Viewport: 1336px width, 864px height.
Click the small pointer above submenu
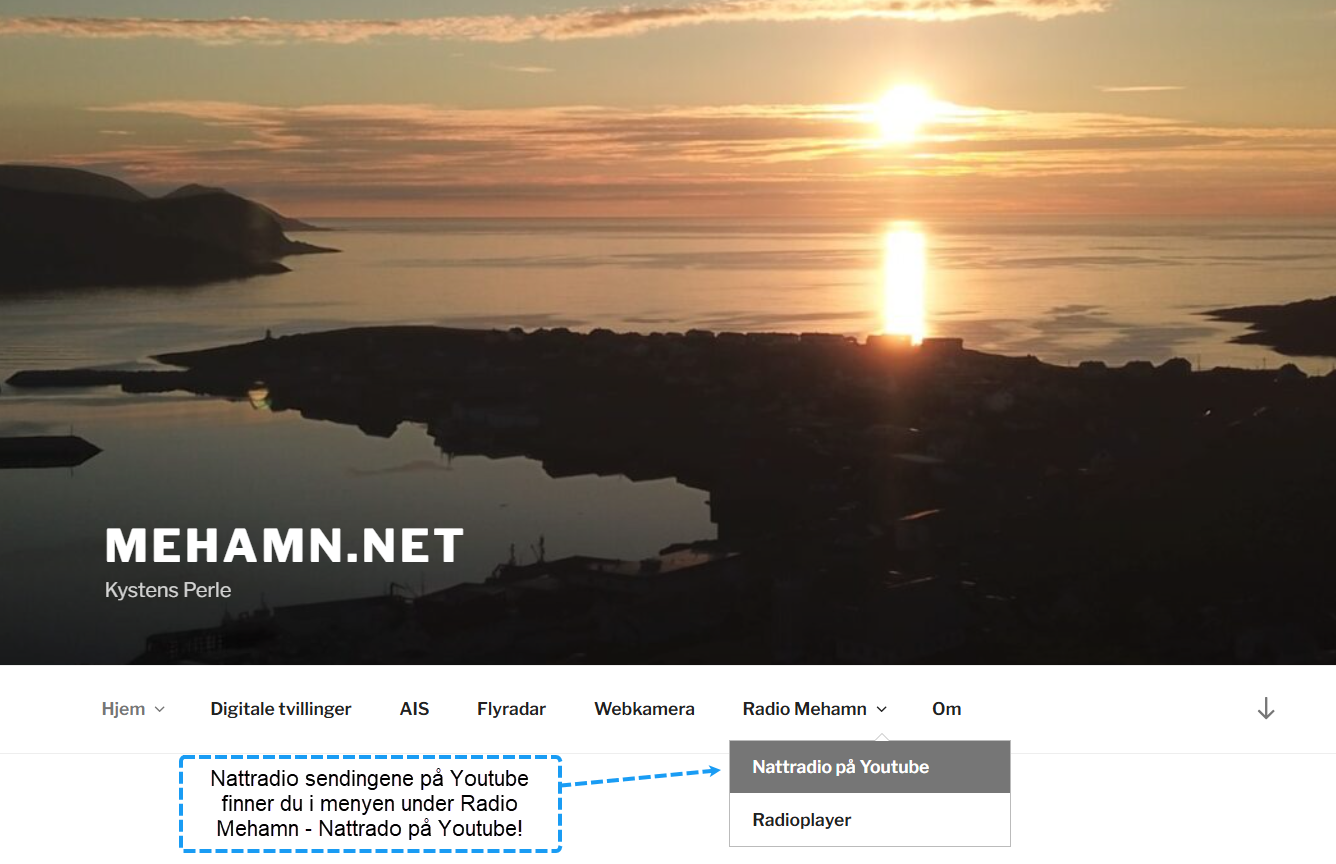(881, 737)
